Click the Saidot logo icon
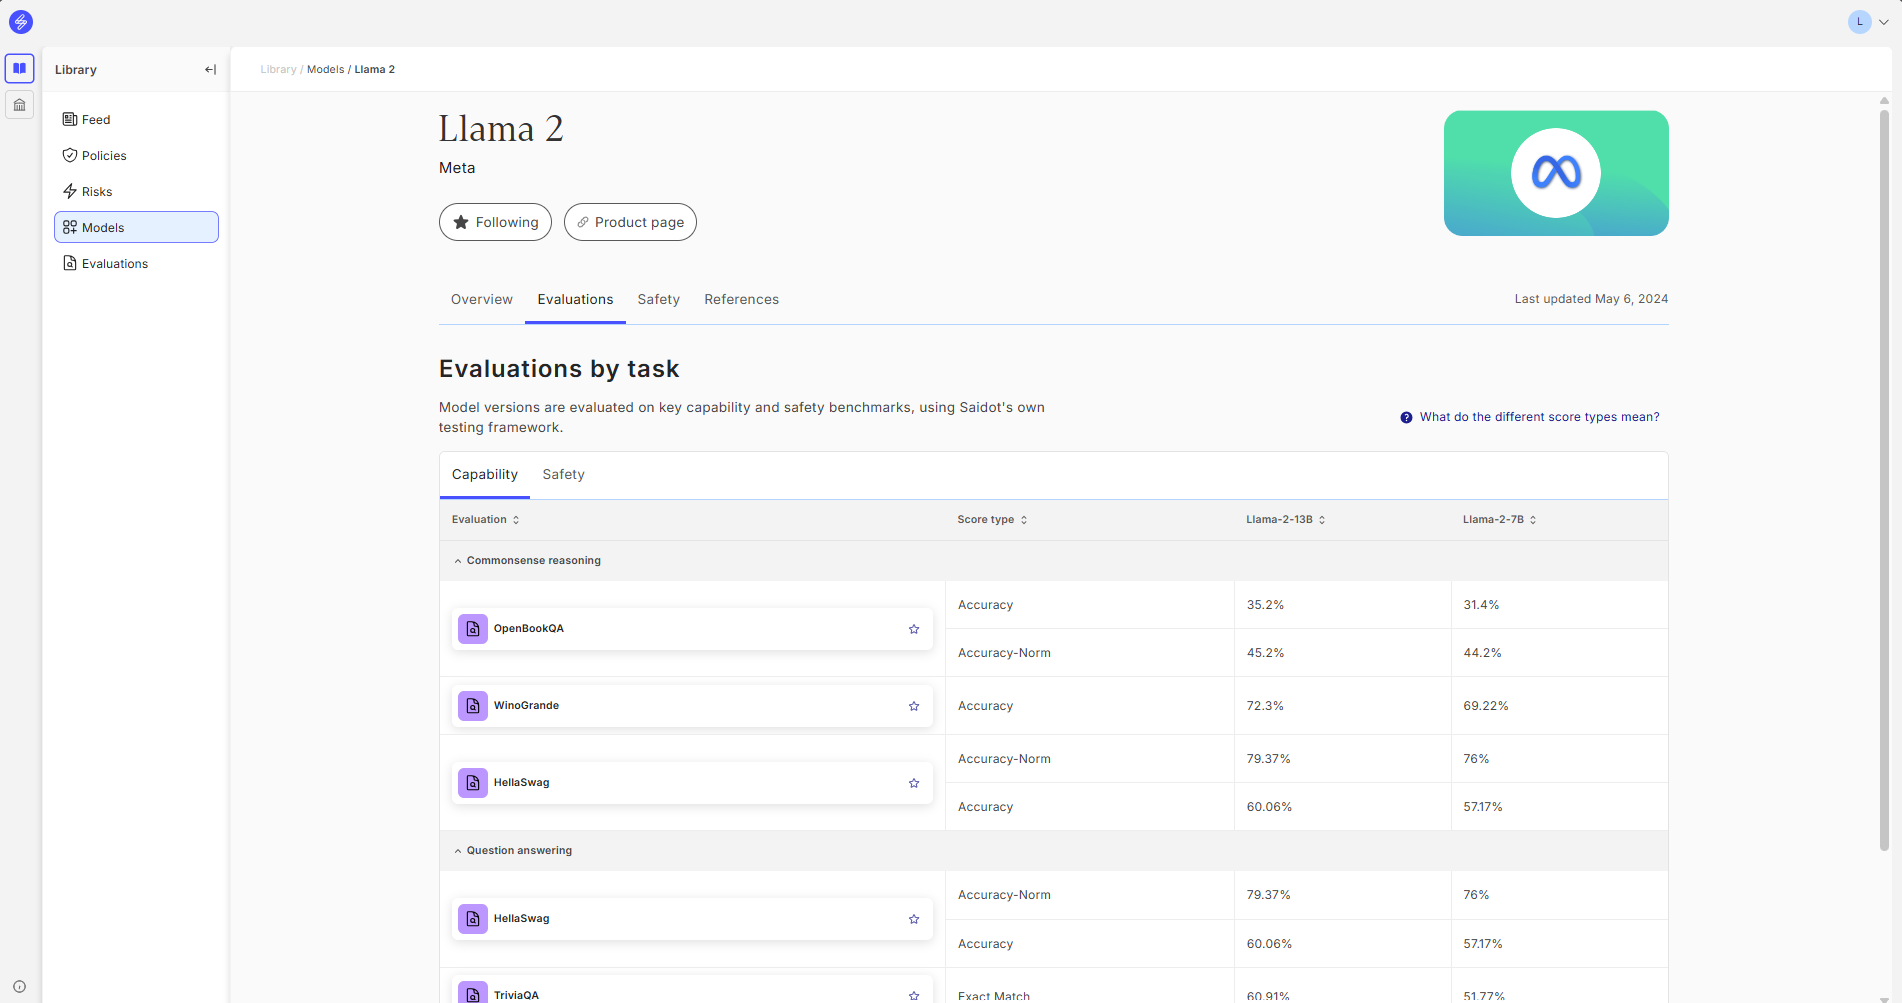This screenshot has height=1003, width=1902. point(20,21)
